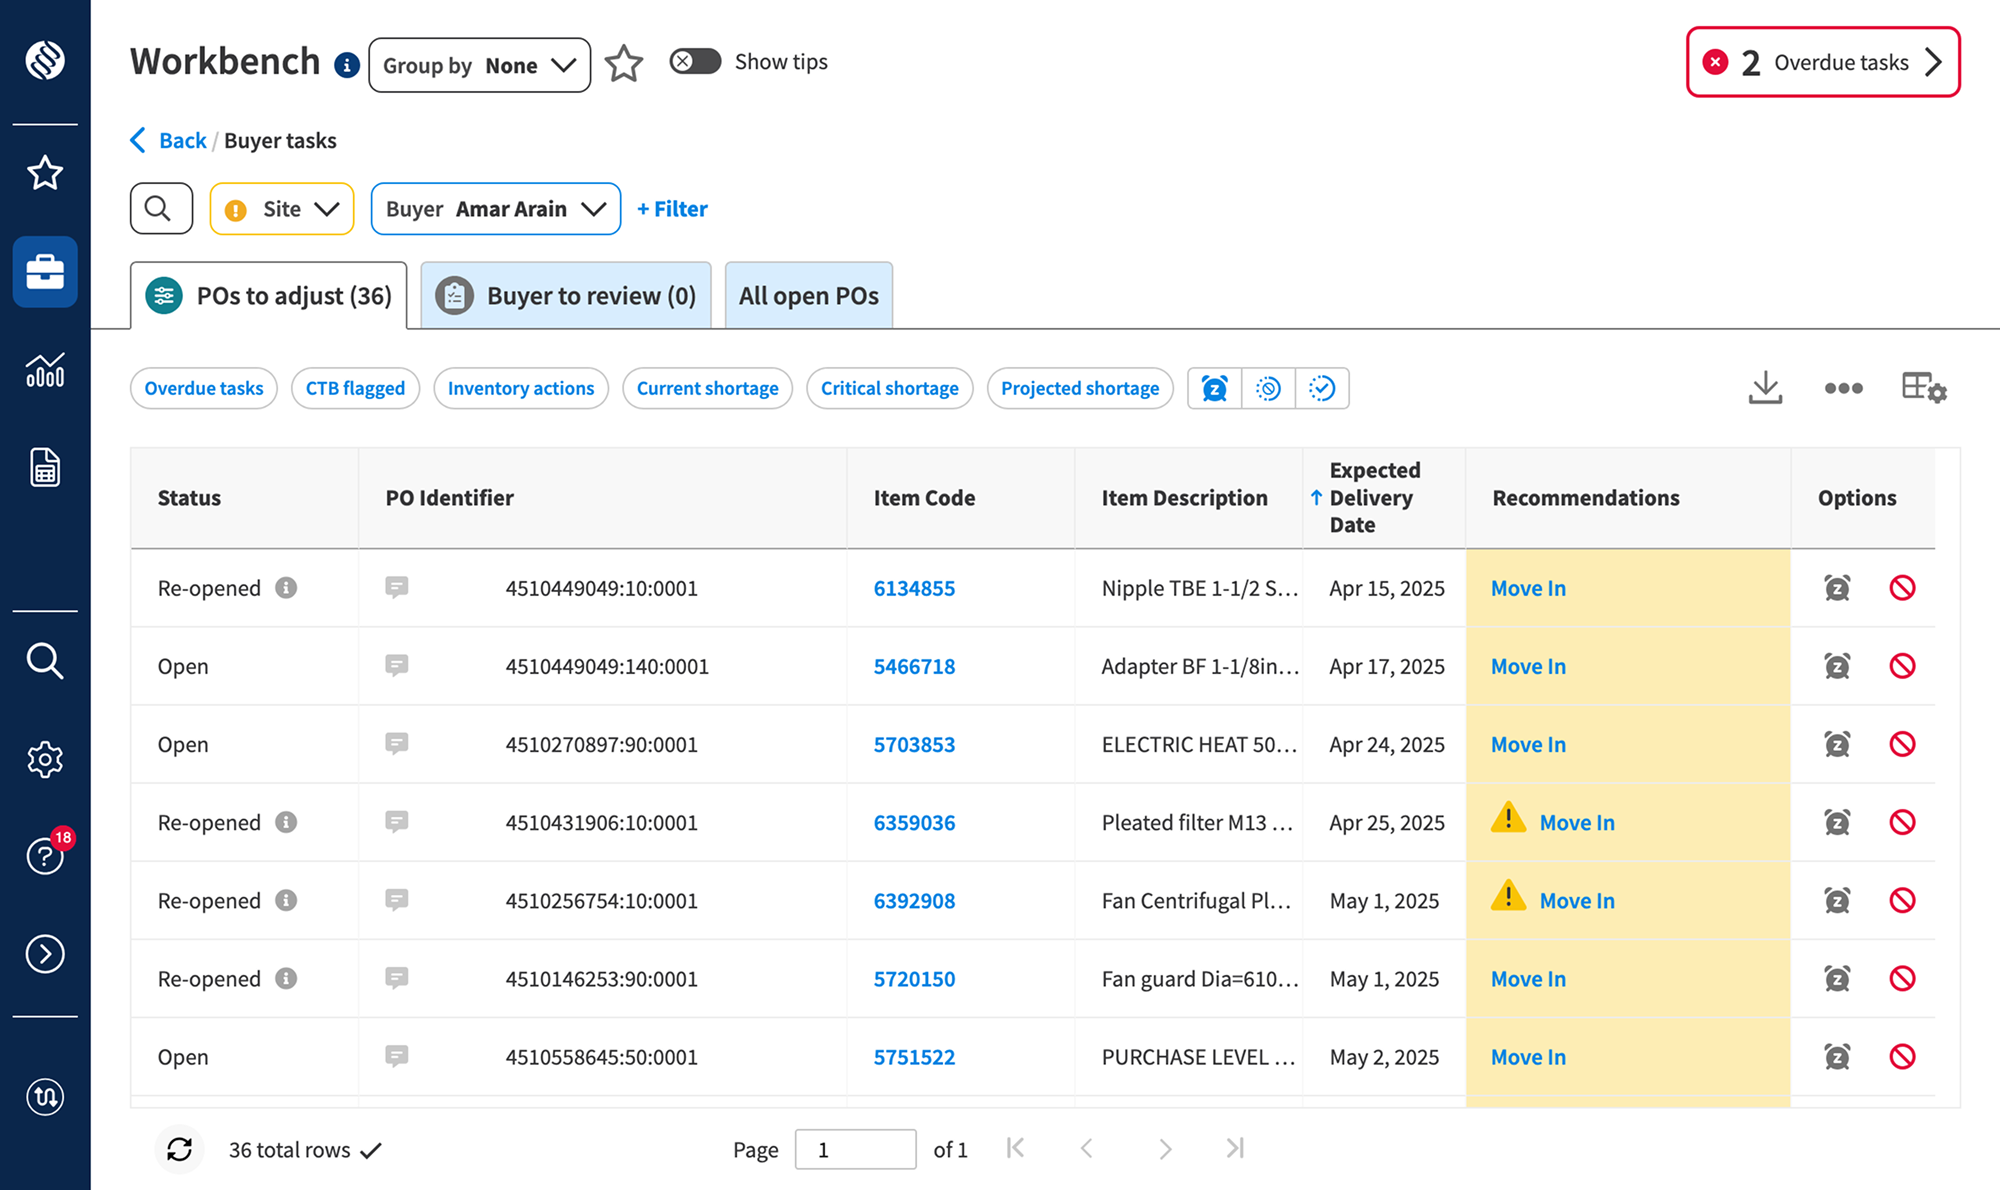This screenshot has height=1190, width=2000.
Task: Add a new filter with + Filter
Action: pyautogui.click(x=672, y=209)
